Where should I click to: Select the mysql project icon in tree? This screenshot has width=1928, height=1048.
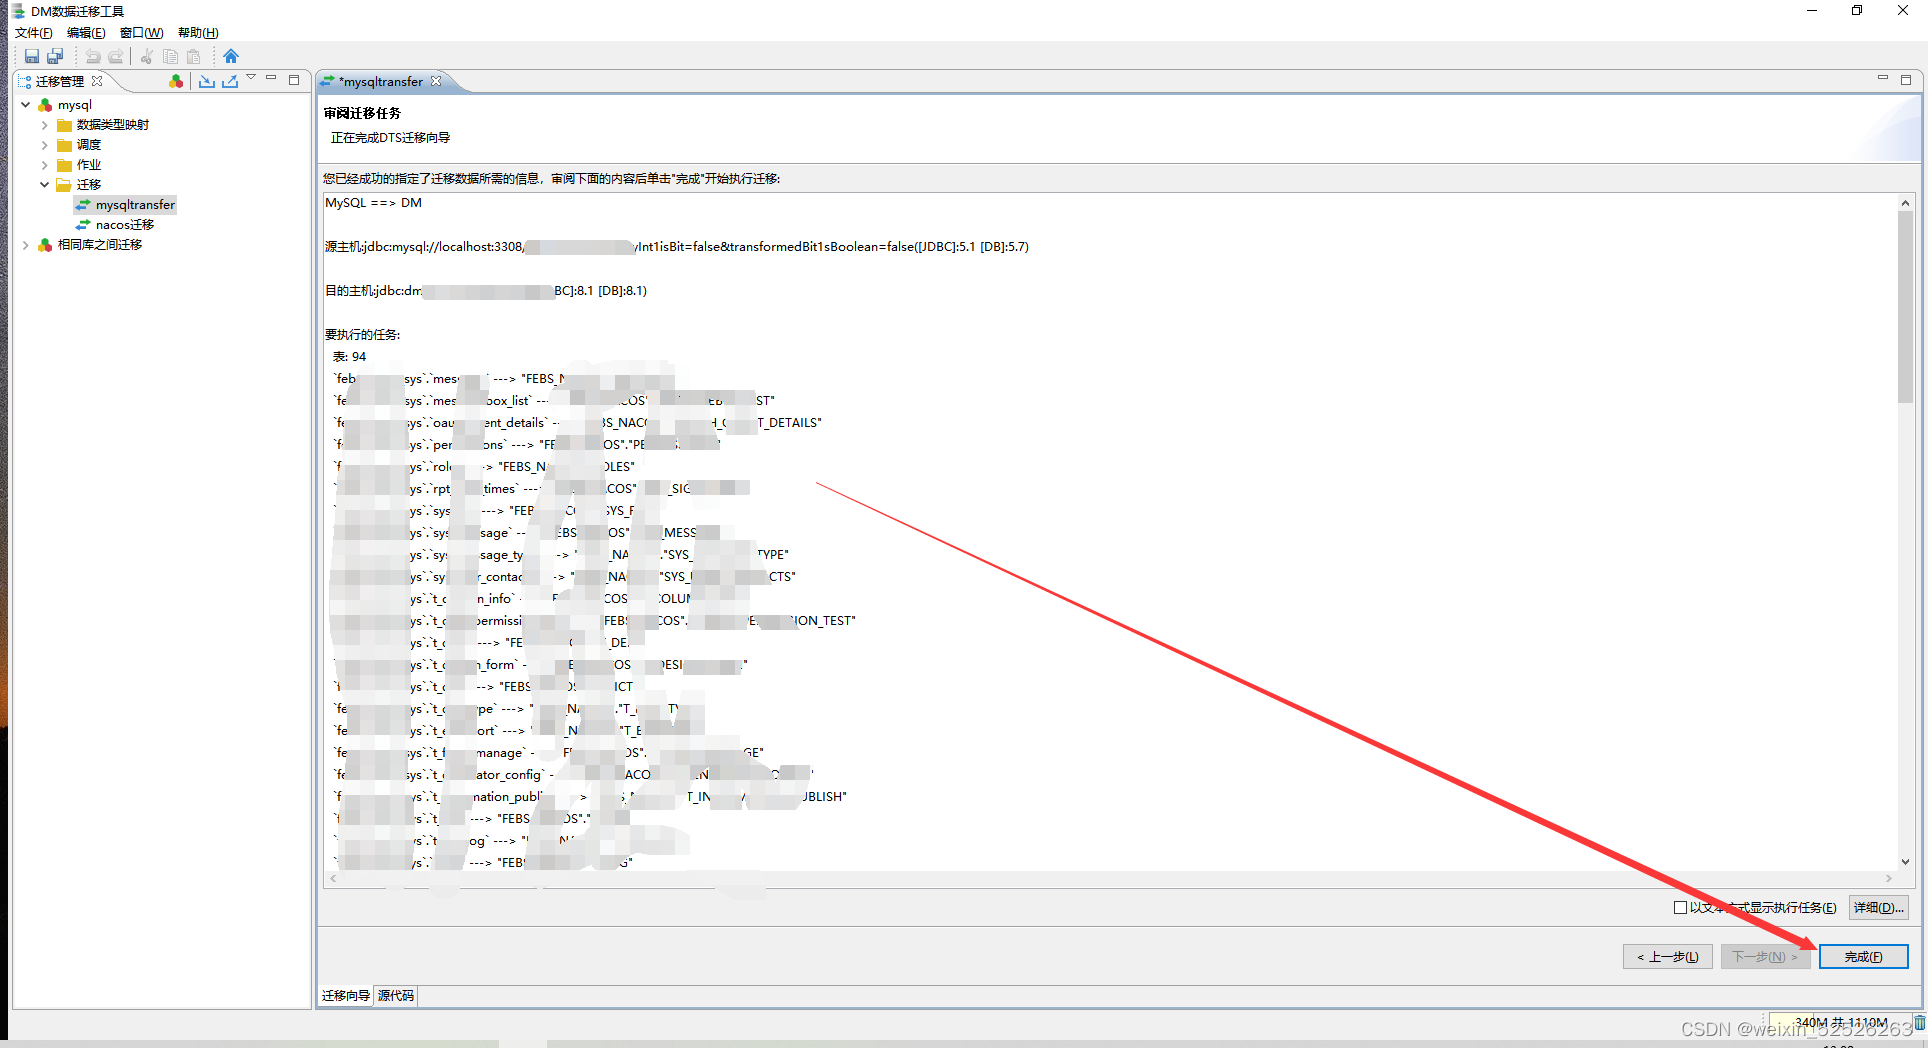pos(45,105)
